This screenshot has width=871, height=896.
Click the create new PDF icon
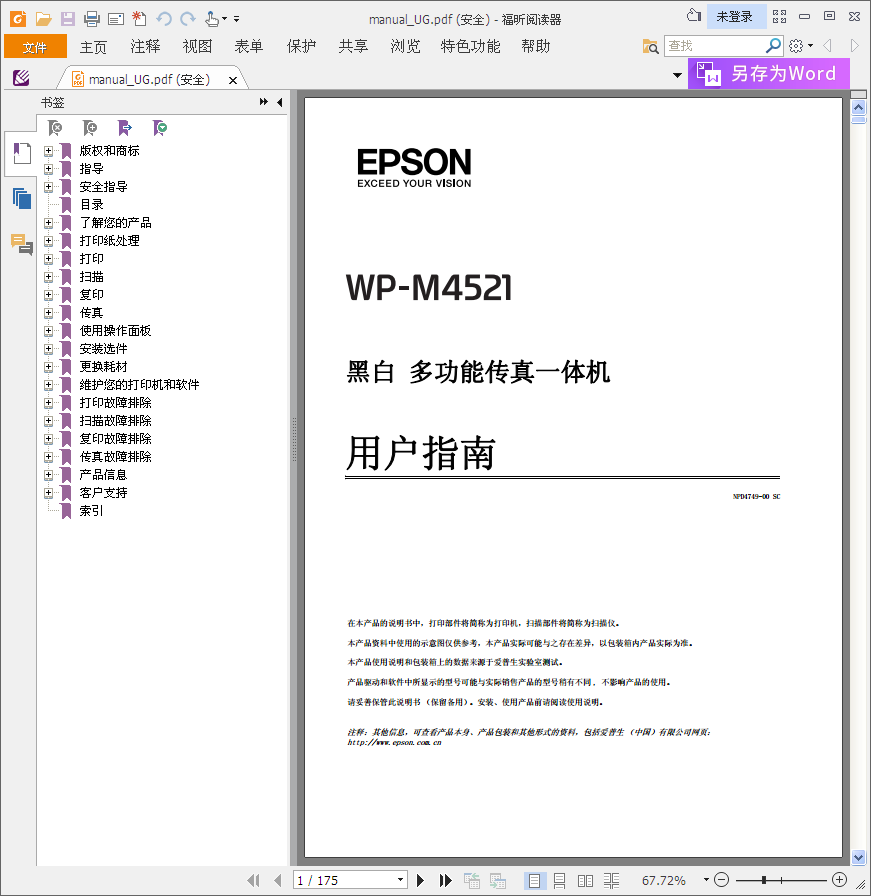pos(139,18)
